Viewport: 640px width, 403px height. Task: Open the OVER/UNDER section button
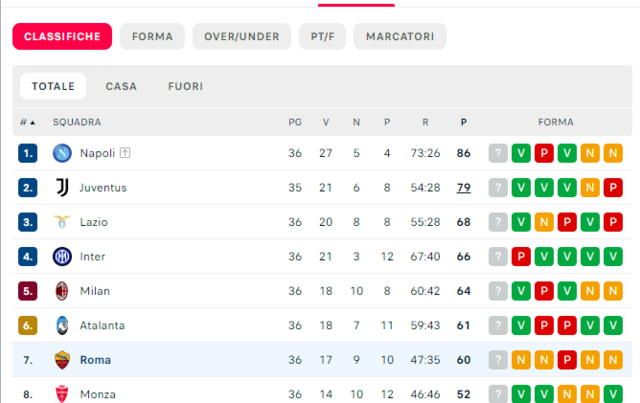[242, 36]
